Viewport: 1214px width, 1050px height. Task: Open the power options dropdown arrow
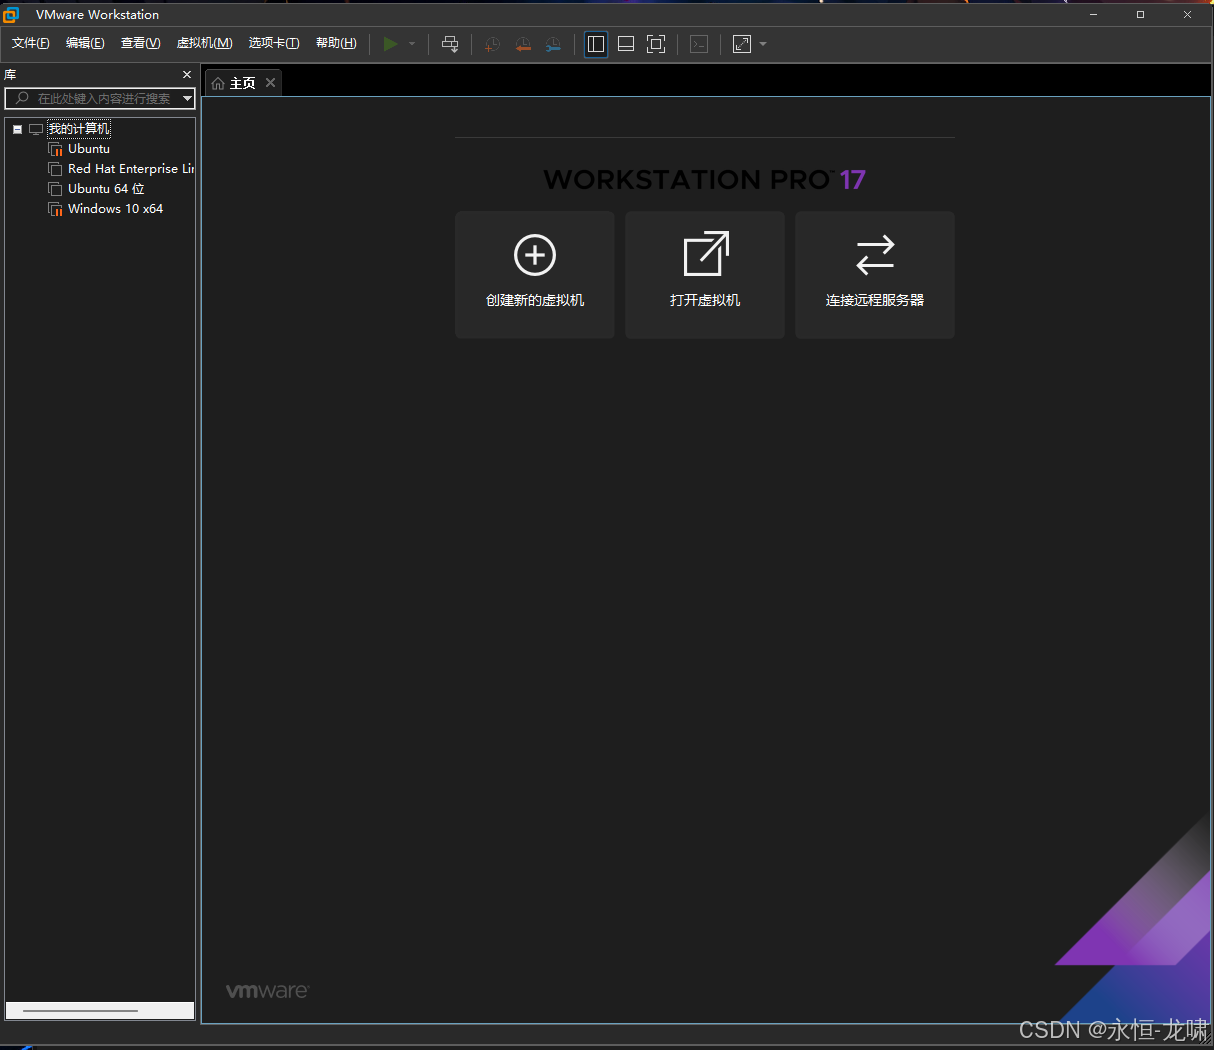[x=412, y=44]
